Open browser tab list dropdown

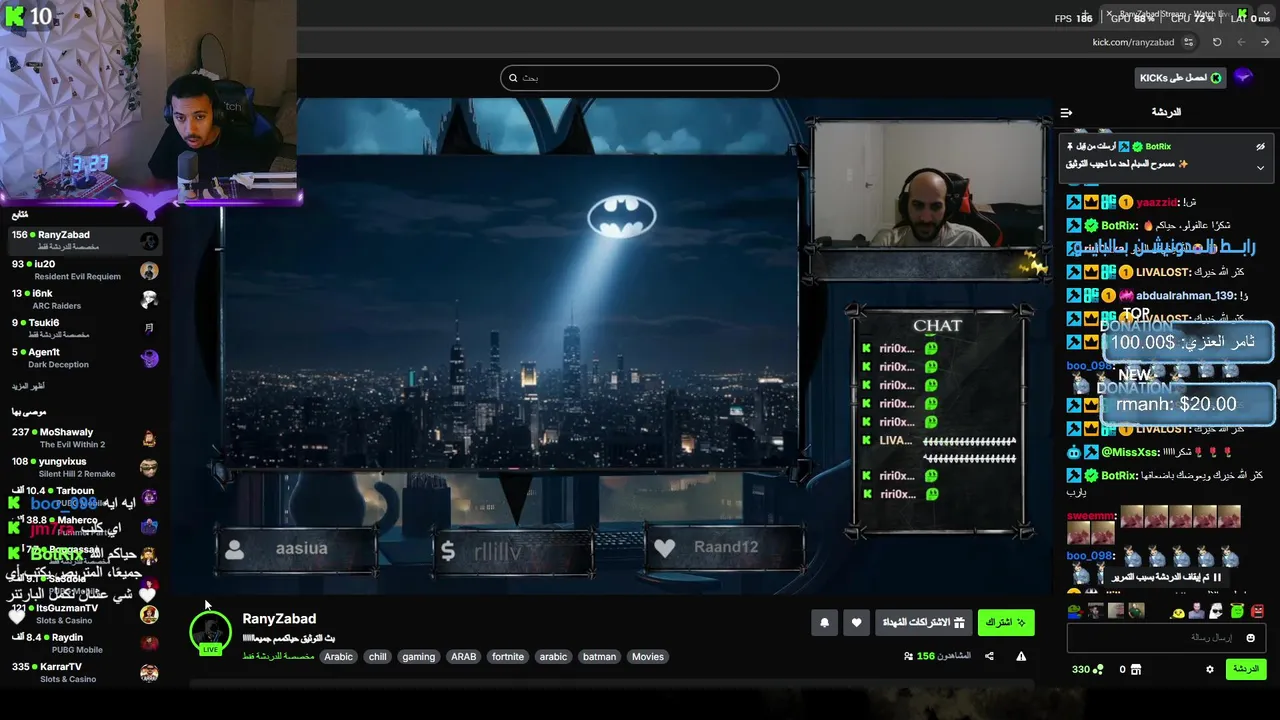pyautogui.click(x=1266, y=13)
